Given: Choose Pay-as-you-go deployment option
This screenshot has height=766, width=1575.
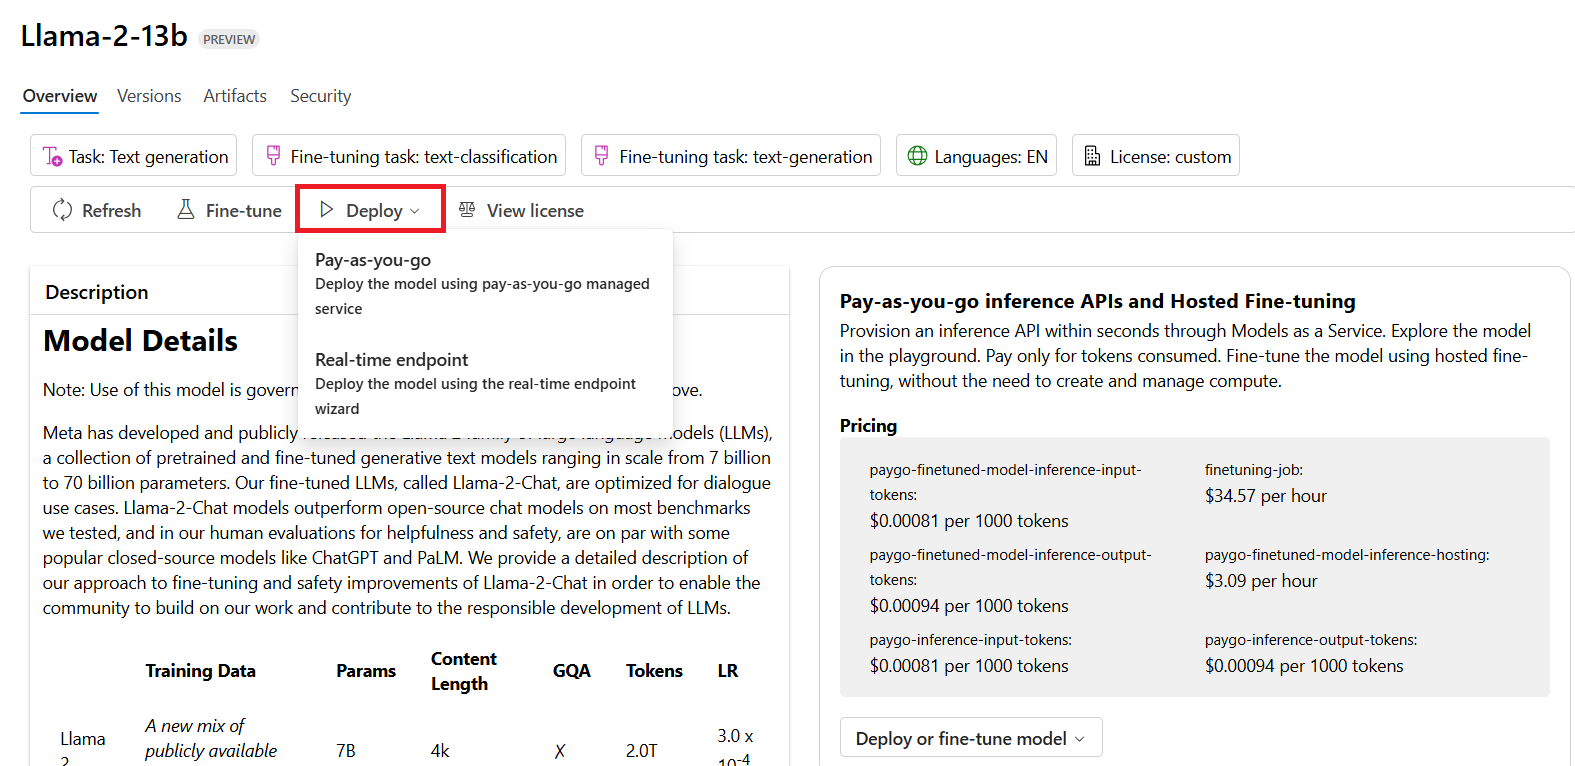Looking at the screenshot, I should point(482,283).
